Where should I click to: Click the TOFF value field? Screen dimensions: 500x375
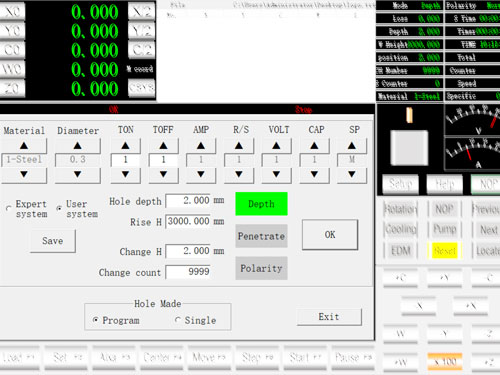click(163, 160)
